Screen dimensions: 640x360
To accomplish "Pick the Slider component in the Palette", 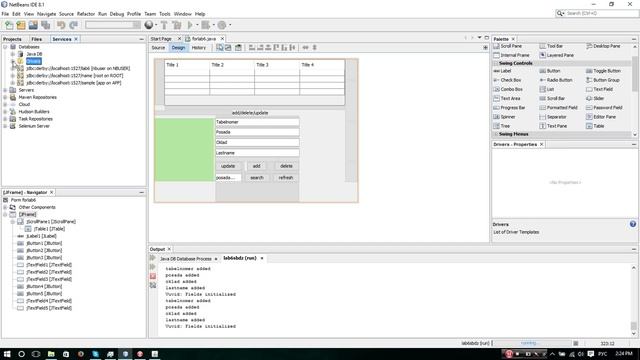I will tap(595, 98).
